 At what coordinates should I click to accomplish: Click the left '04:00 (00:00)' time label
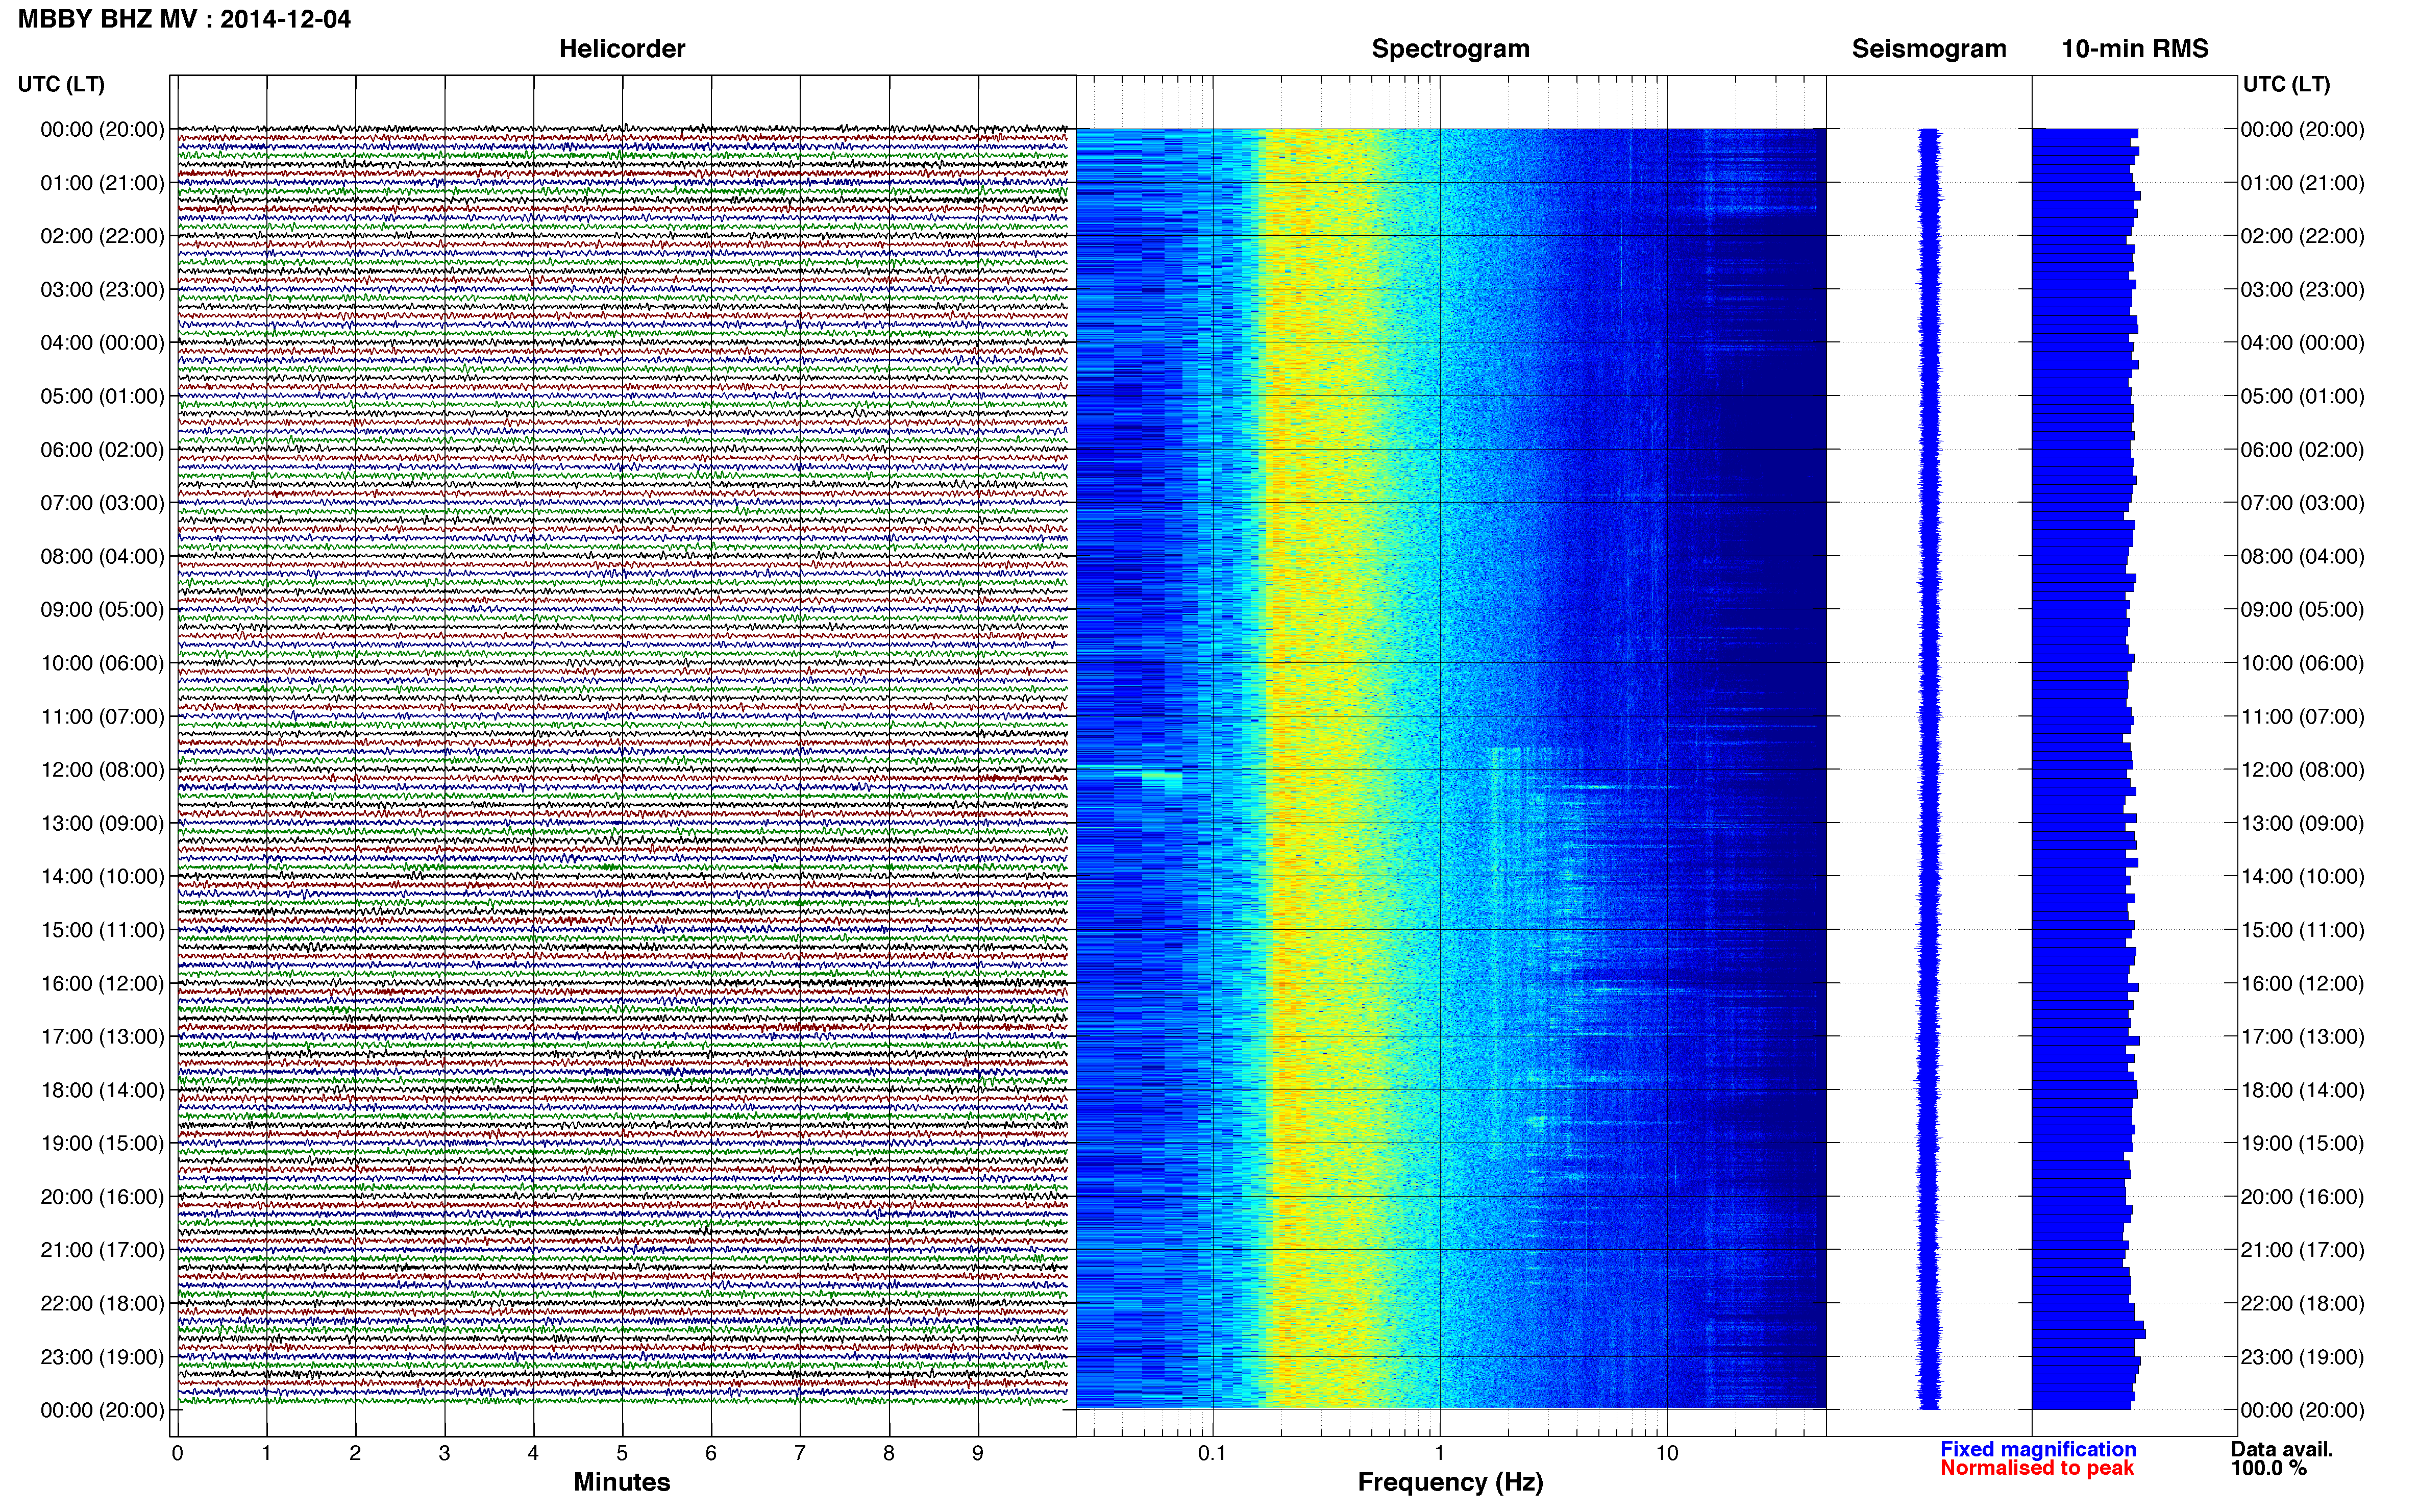(x=102, y=343)
